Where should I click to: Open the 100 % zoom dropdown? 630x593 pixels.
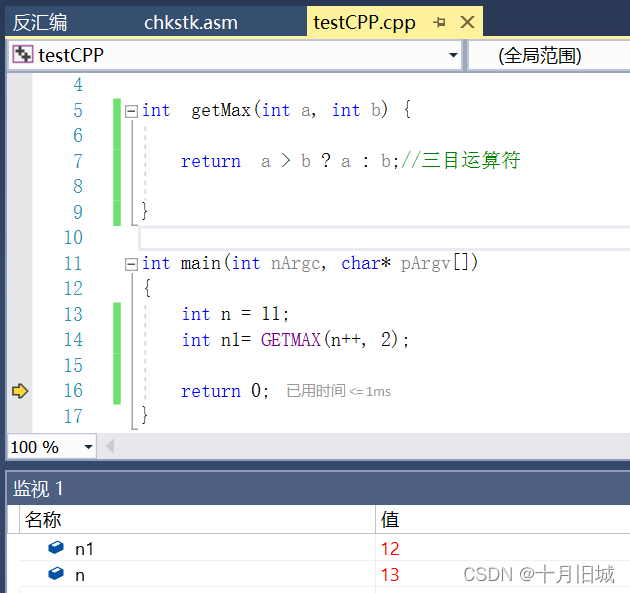tap(88, 446)
